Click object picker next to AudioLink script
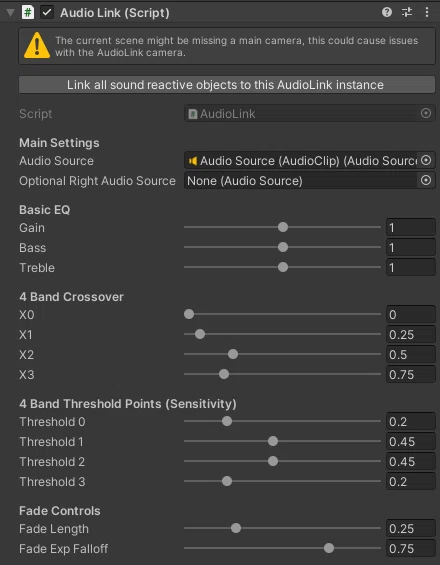 [426, 114]
